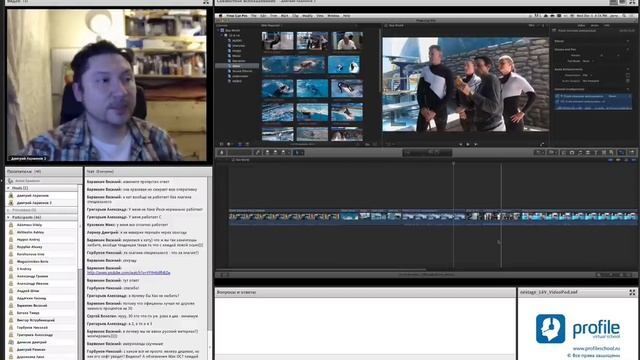Image resolution: width=640 pixels, height=360 pixels.
Task: Select the man in white shirt clip thumbnail
Action: click(347, 41)
